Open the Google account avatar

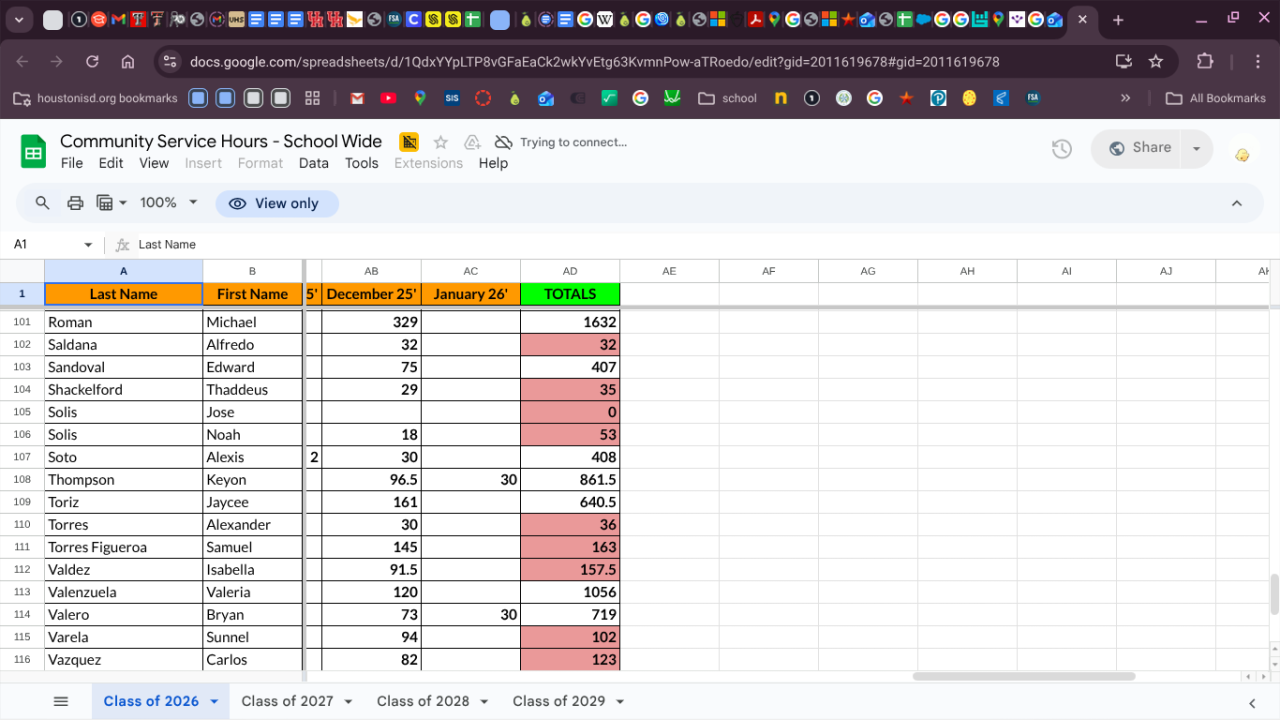click(1242, 154)
